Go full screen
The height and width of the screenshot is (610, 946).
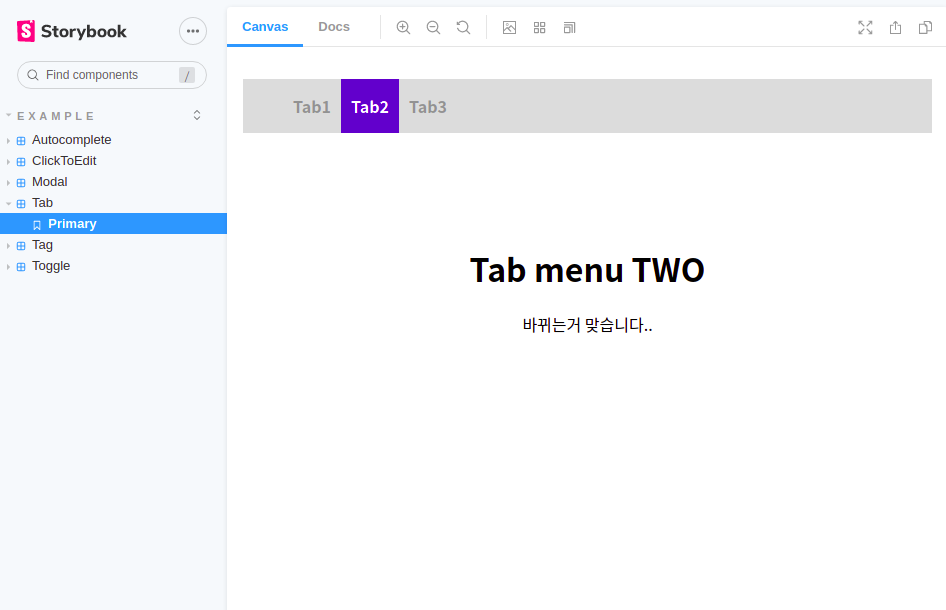tap(865, 28)
